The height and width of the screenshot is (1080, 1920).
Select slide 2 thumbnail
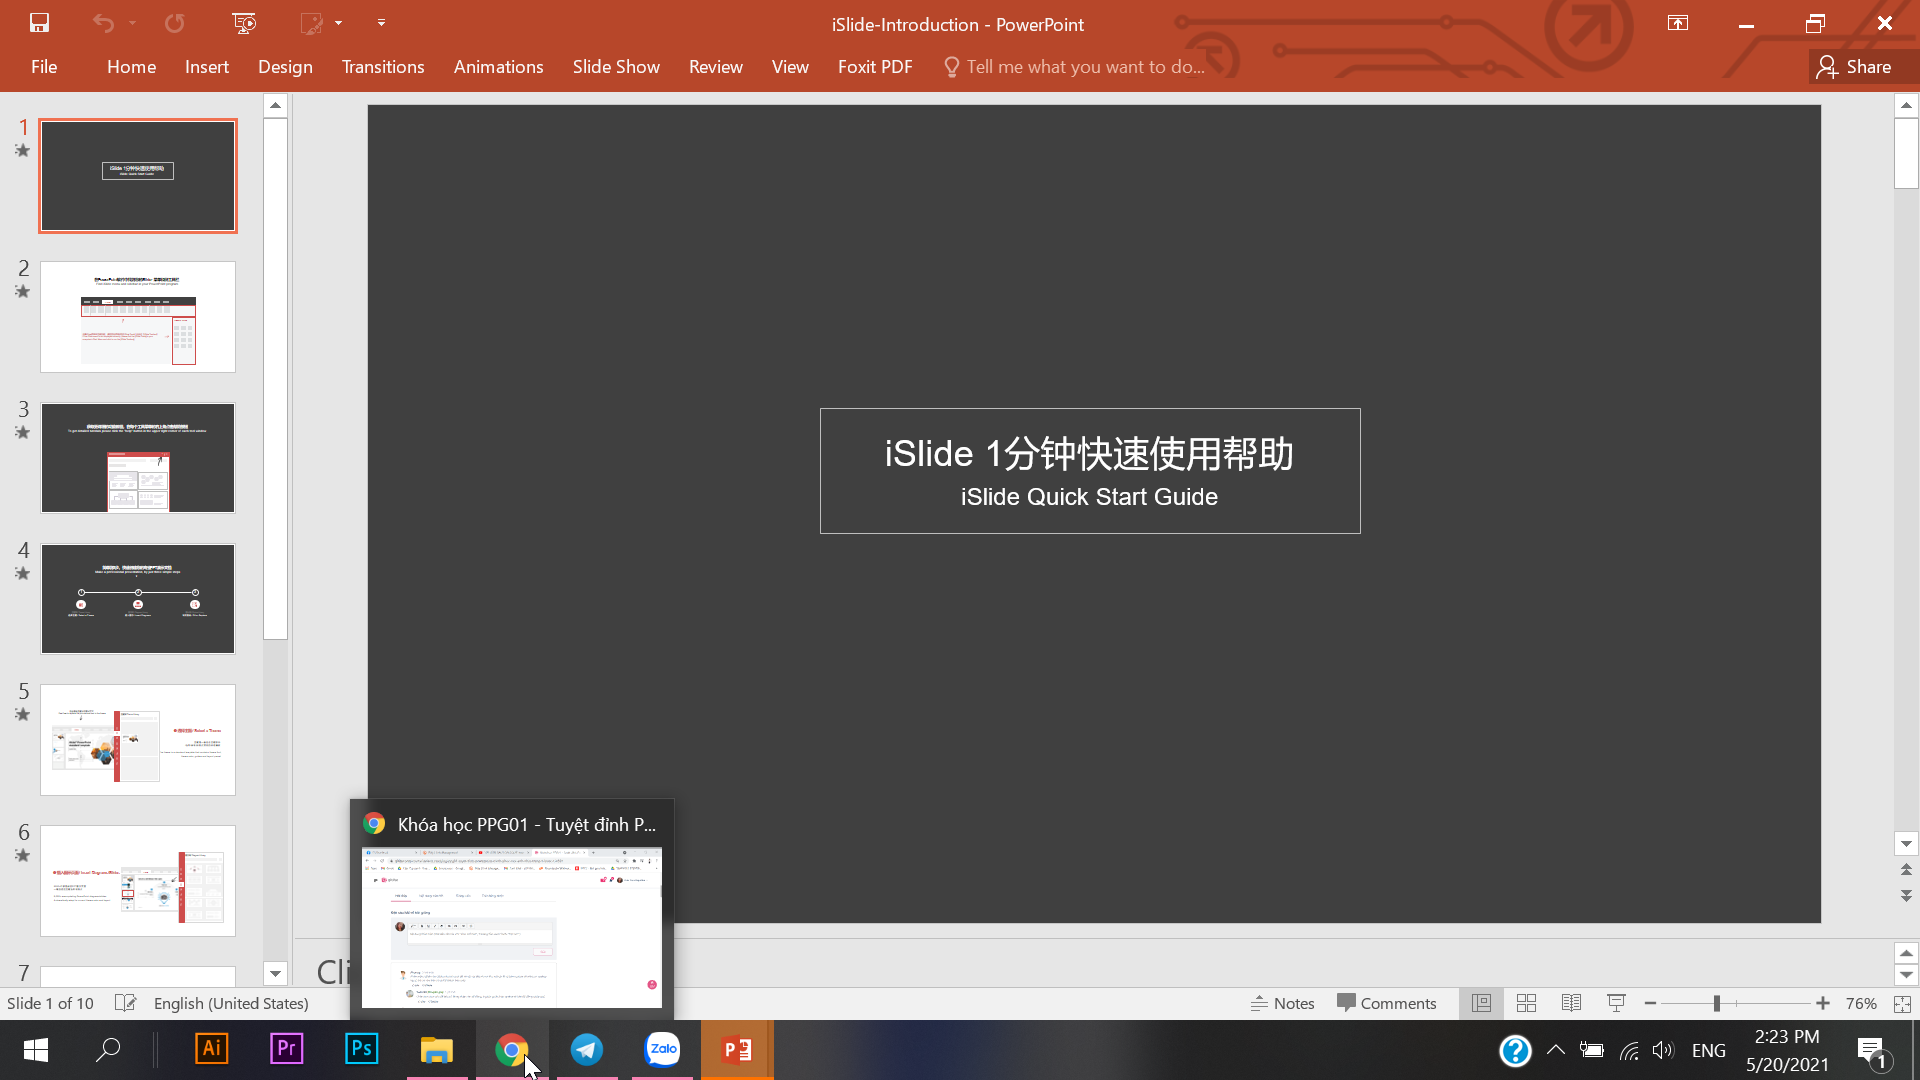[138, 317]
